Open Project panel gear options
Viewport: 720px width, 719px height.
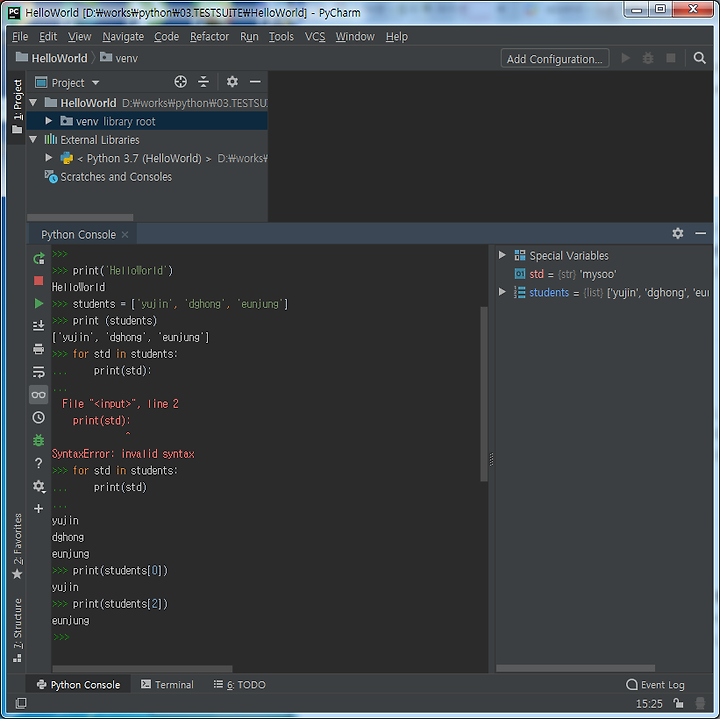point(232,82)
